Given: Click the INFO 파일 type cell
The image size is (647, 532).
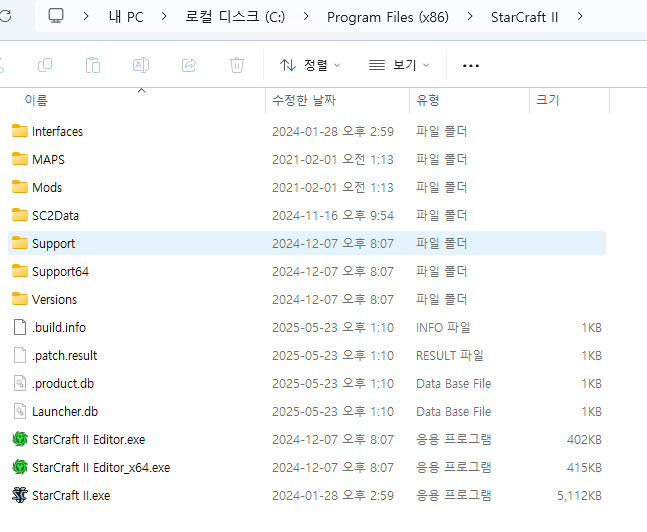Looking at the screenshot, I should pos(443,327).
